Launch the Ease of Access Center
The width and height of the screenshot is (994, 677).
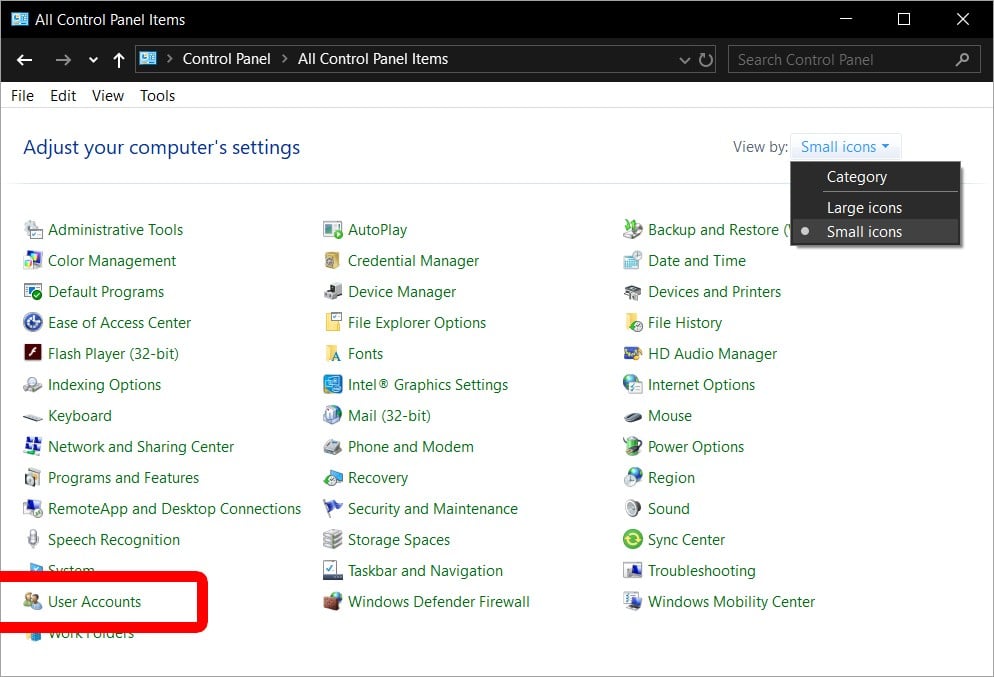coord(119,322)
